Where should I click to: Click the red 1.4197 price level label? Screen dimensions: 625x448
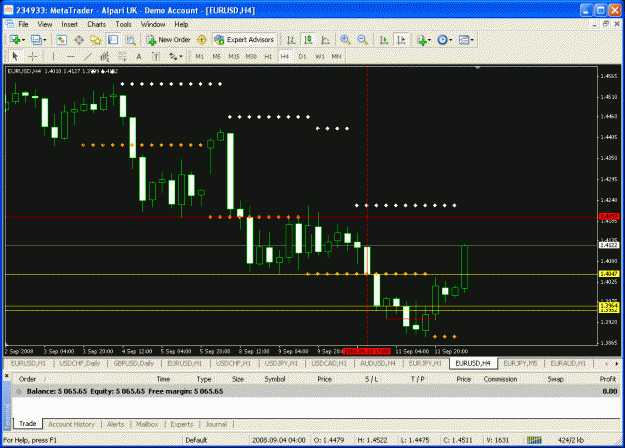tap(609, 217)
